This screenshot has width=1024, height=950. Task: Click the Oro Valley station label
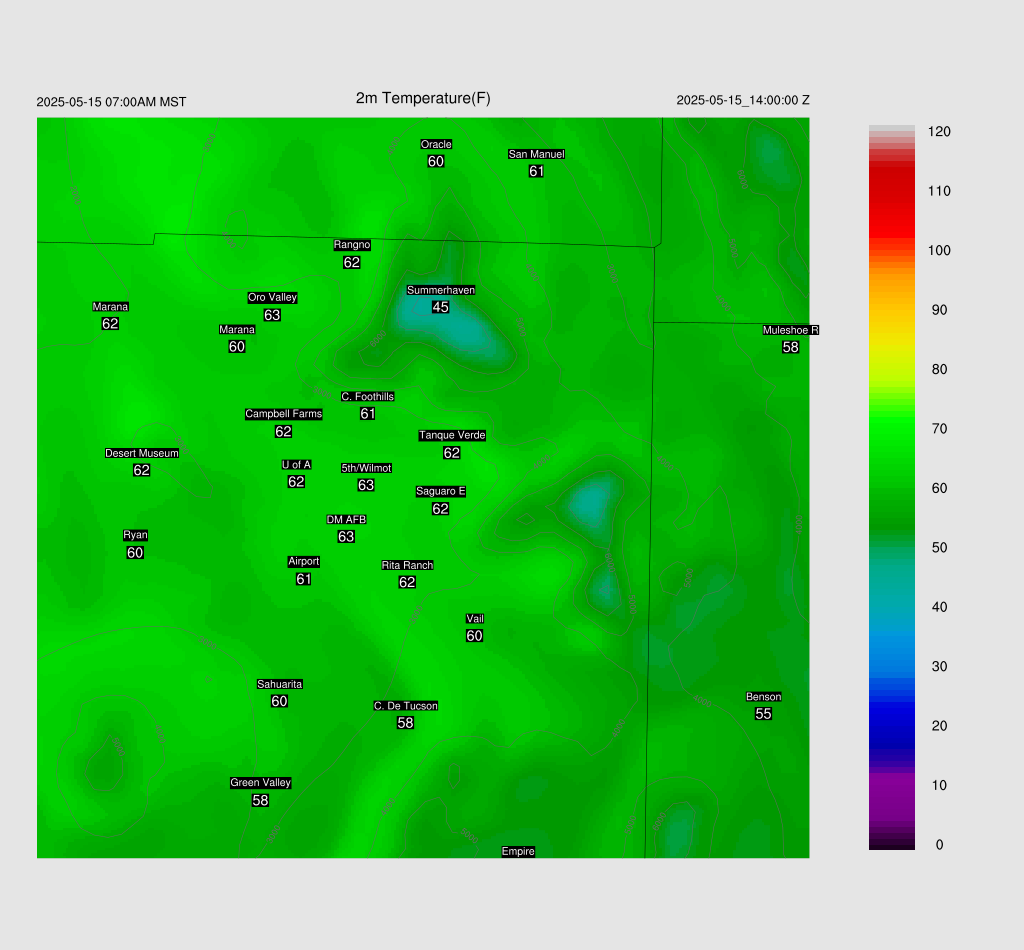[272, 297]
